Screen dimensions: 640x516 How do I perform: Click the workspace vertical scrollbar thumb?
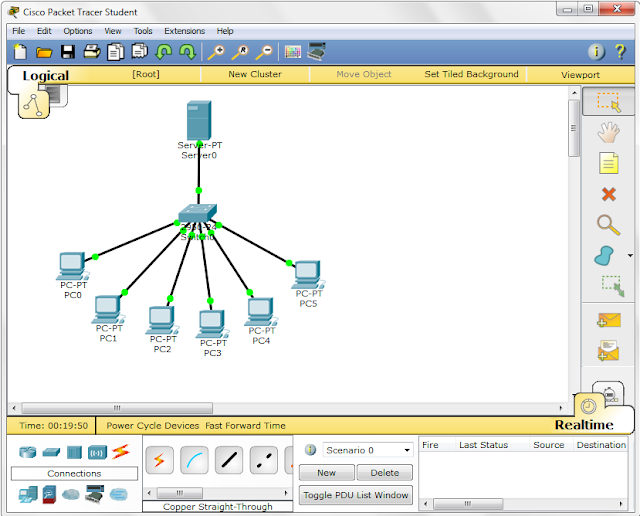coord(574,128)
